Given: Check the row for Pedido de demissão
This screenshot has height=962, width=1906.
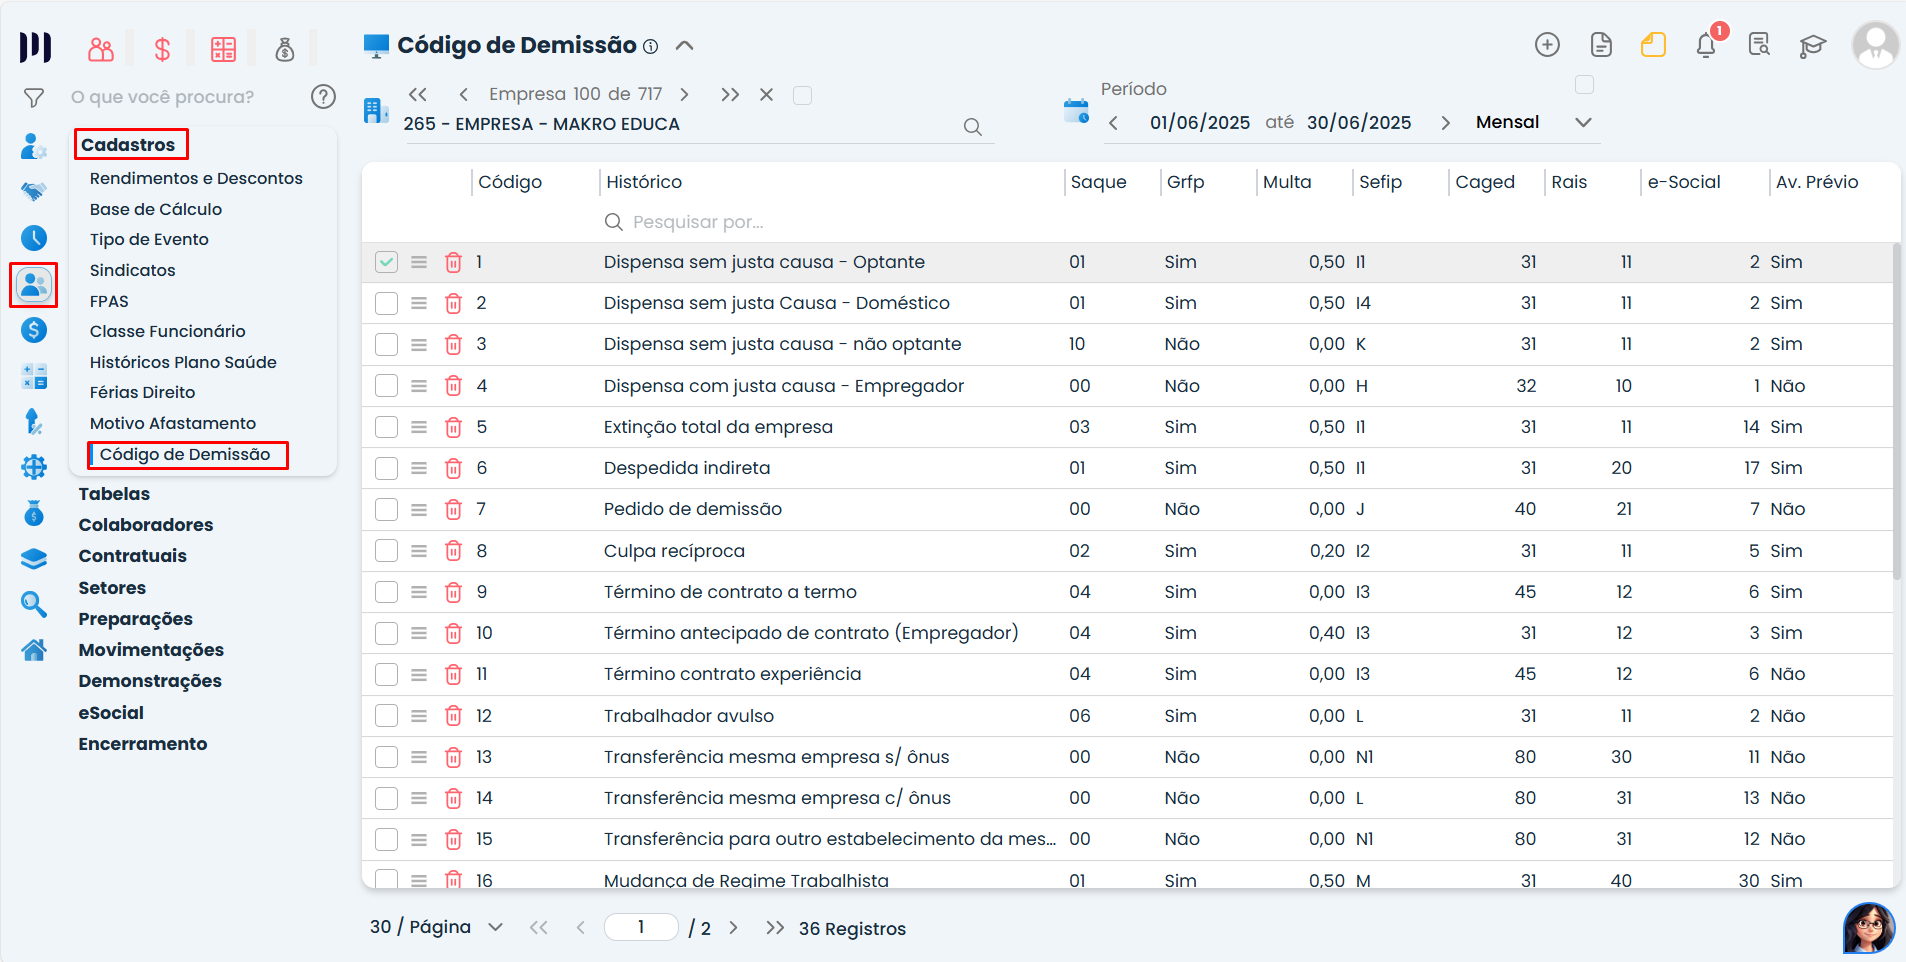Looking at the screenshot, I should tap(386, 509).
